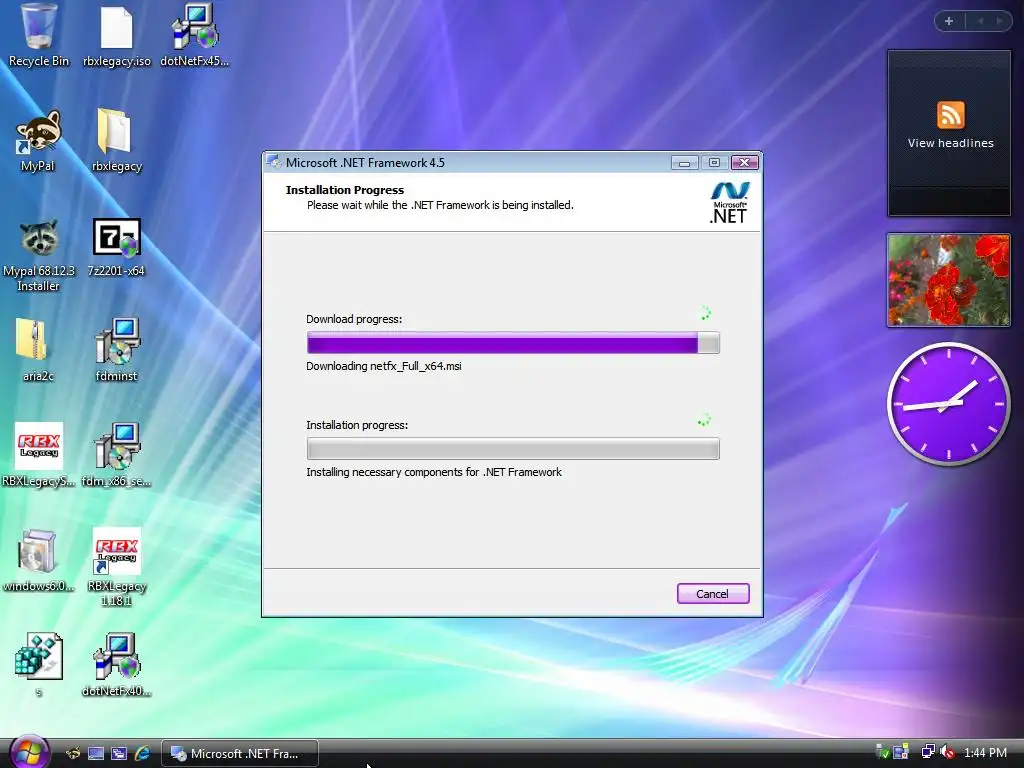Select the windows6.0 update package icon
The image size is (1024, 768).
(37, 551)
